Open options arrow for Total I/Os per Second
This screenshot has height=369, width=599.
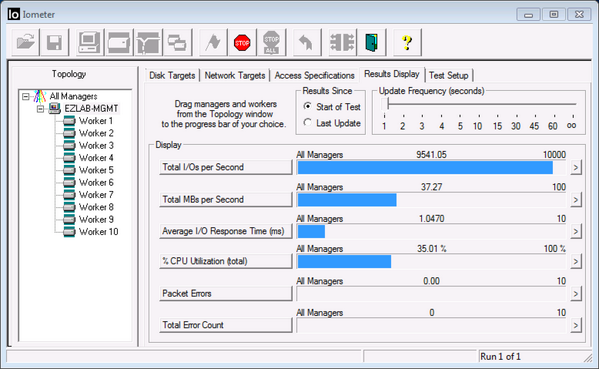[576, 167]
